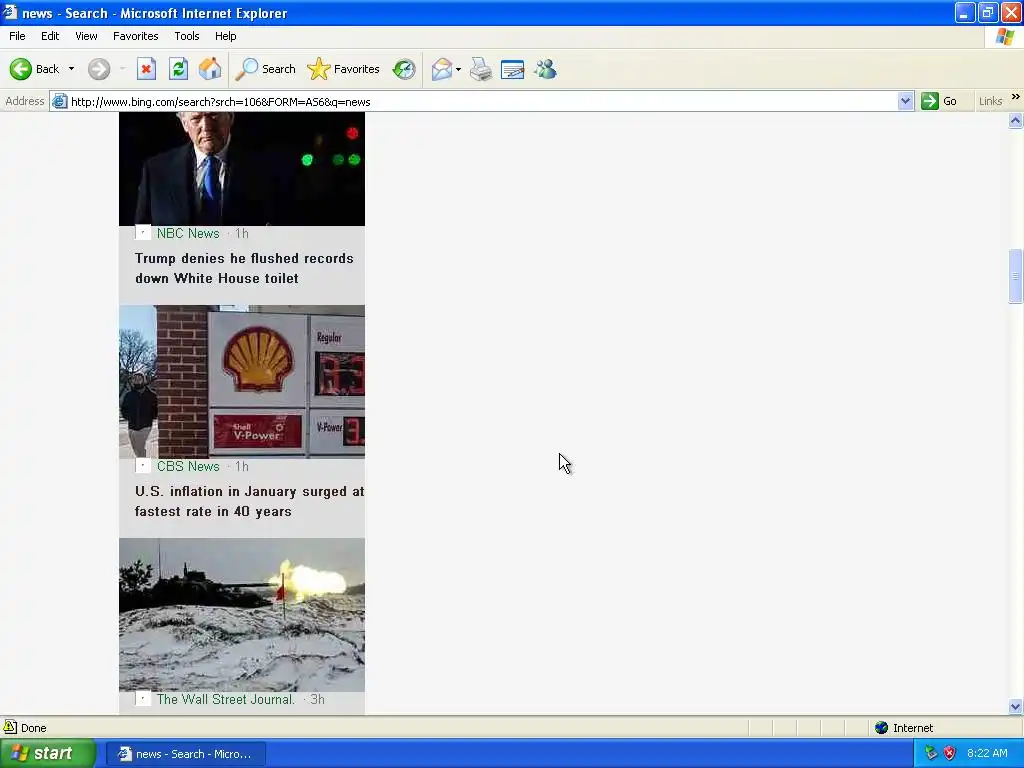Click the scroll up arrow
The width and height of the screenshot is (1024, 768).
(x=1016, y=121)
